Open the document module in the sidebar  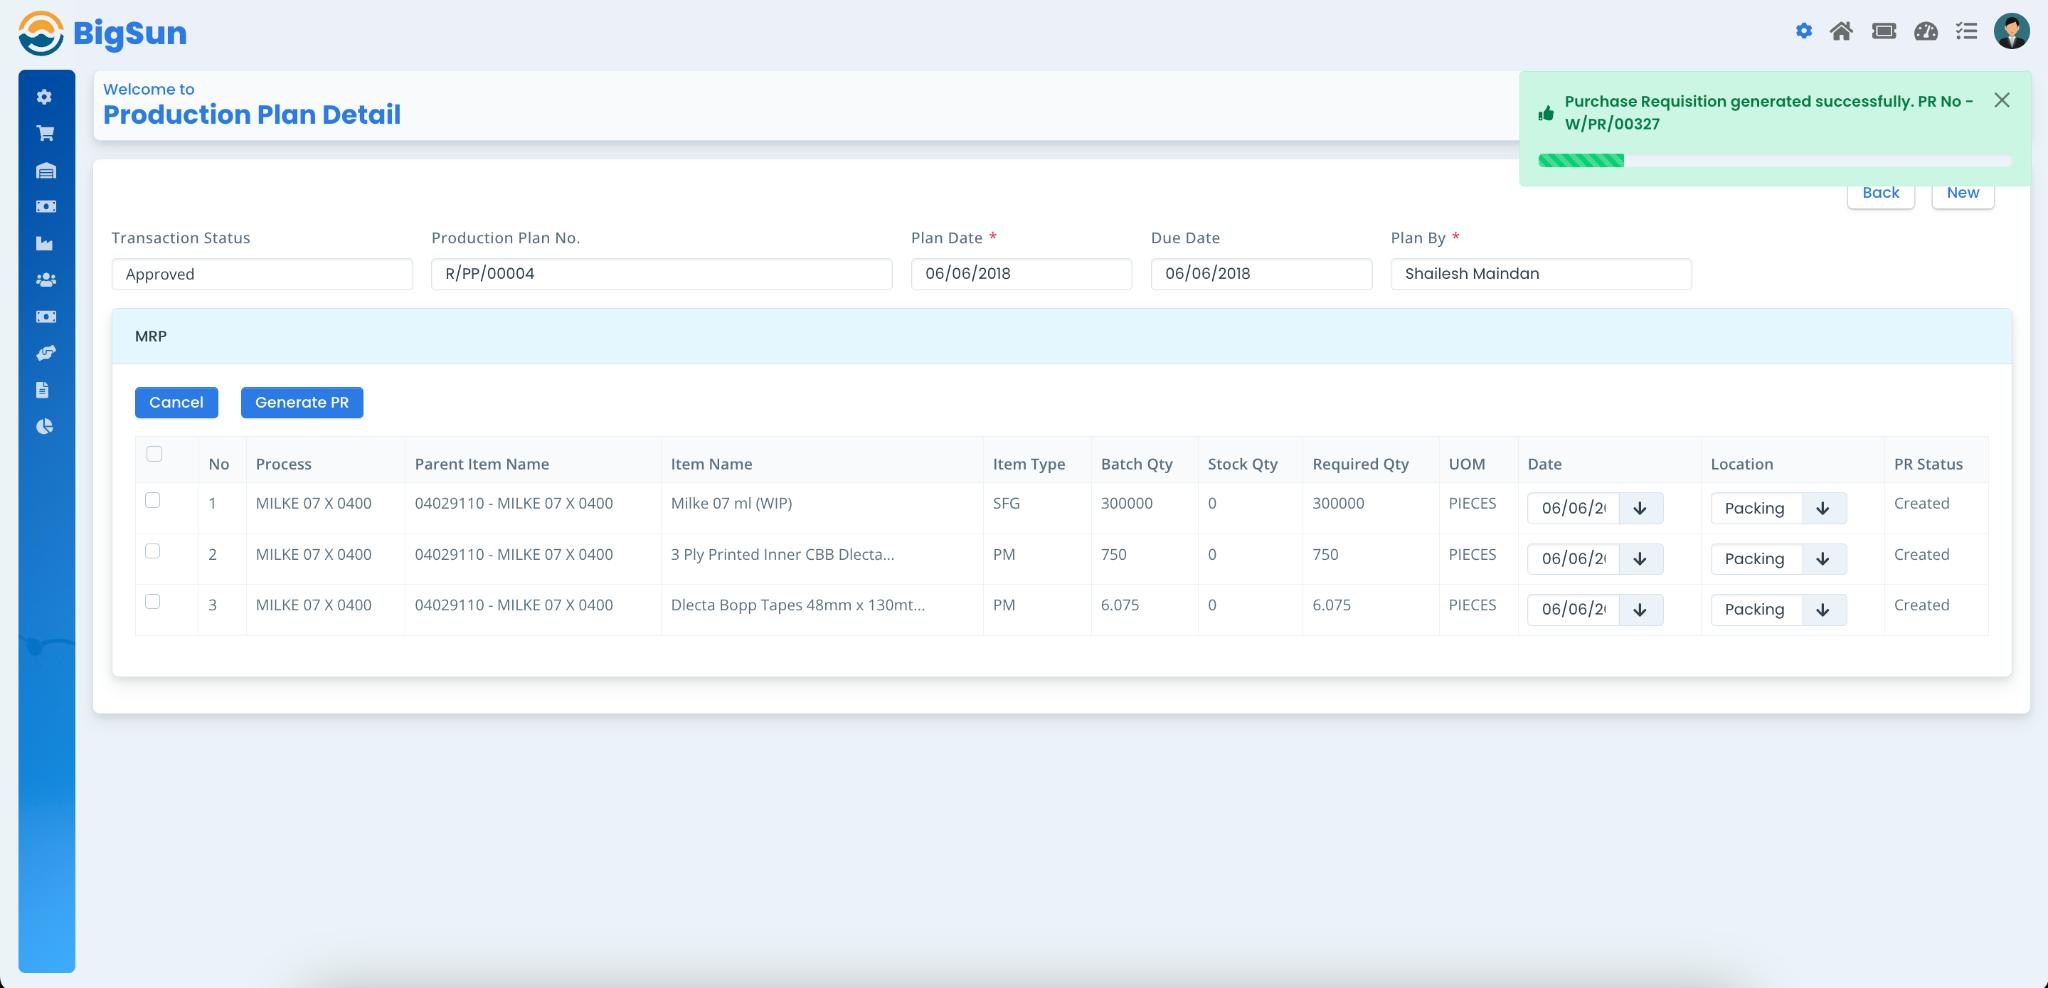tap(42, 390)
